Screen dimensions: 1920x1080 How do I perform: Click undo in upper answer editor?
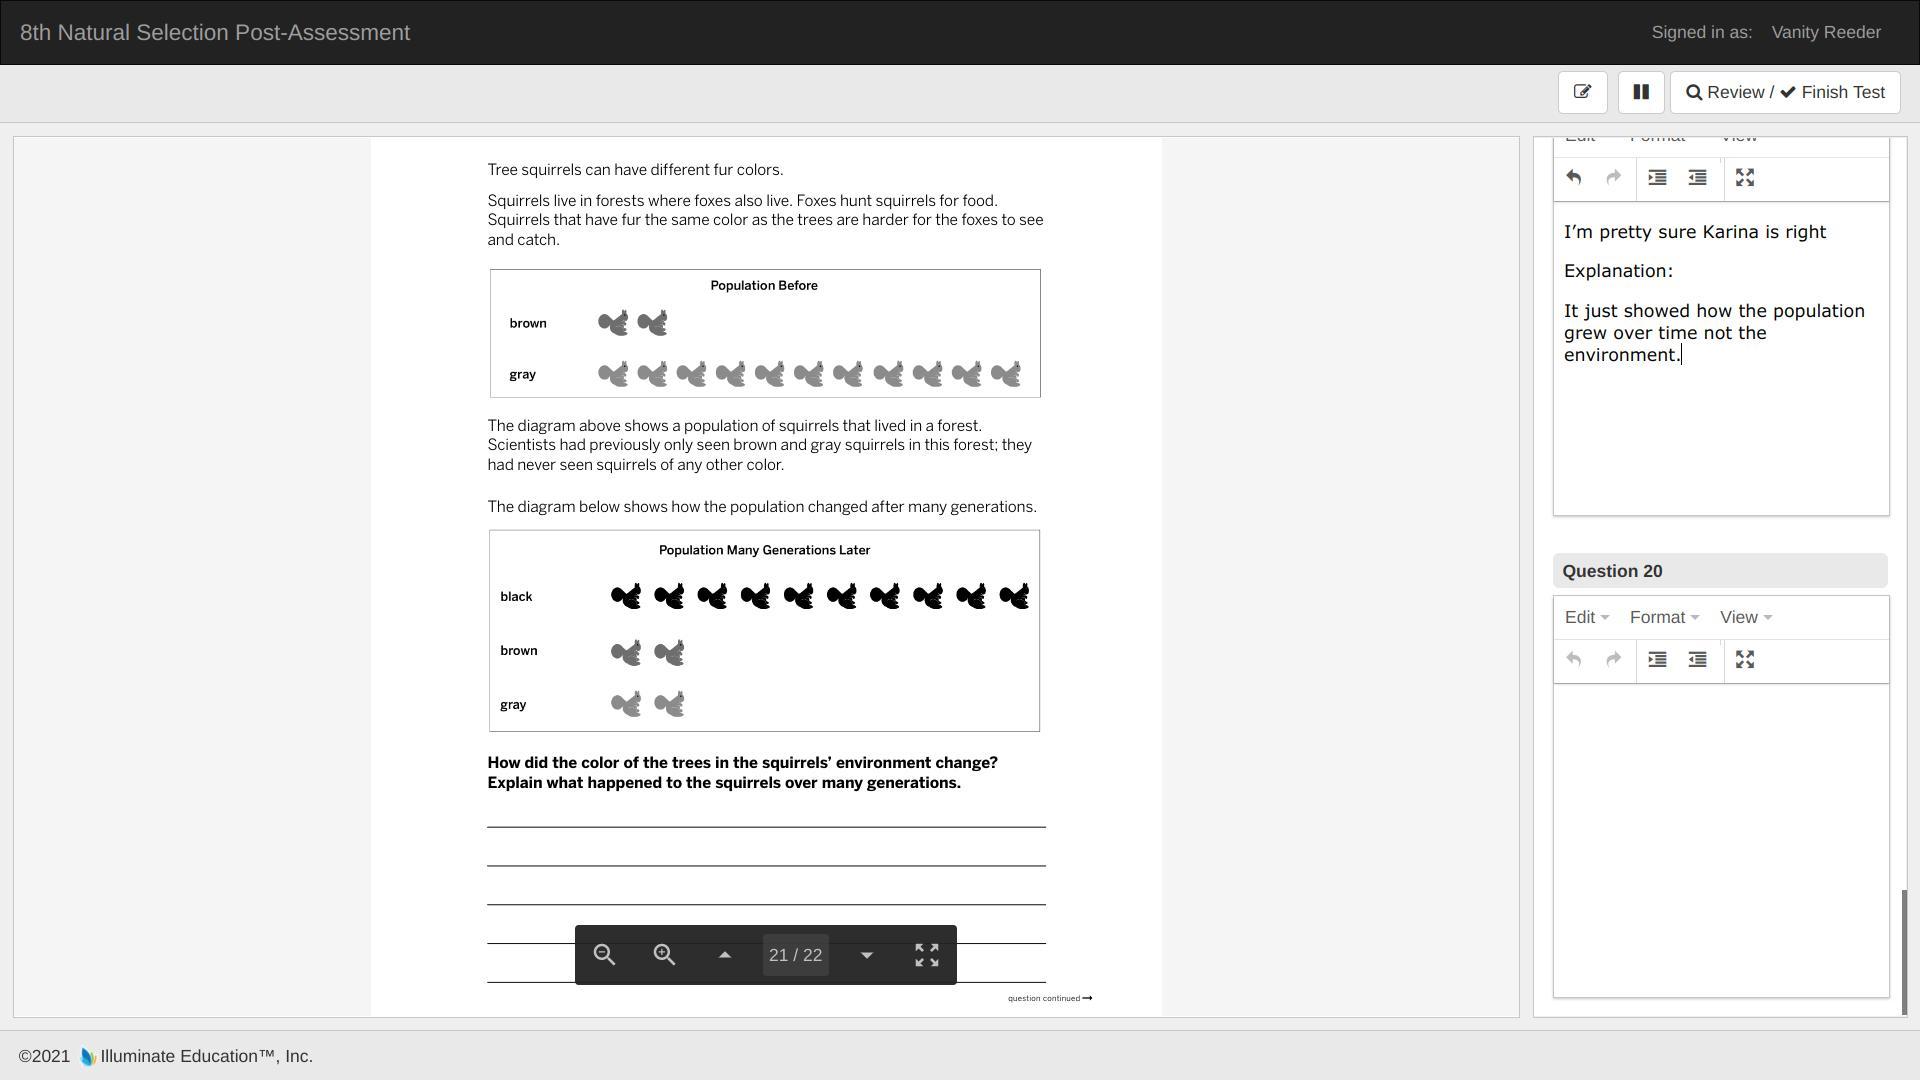pos(1574,178)
